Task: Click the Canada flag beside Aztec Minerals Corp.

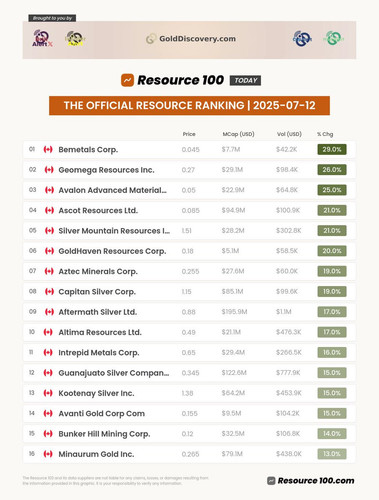Action: pos(49,271)
